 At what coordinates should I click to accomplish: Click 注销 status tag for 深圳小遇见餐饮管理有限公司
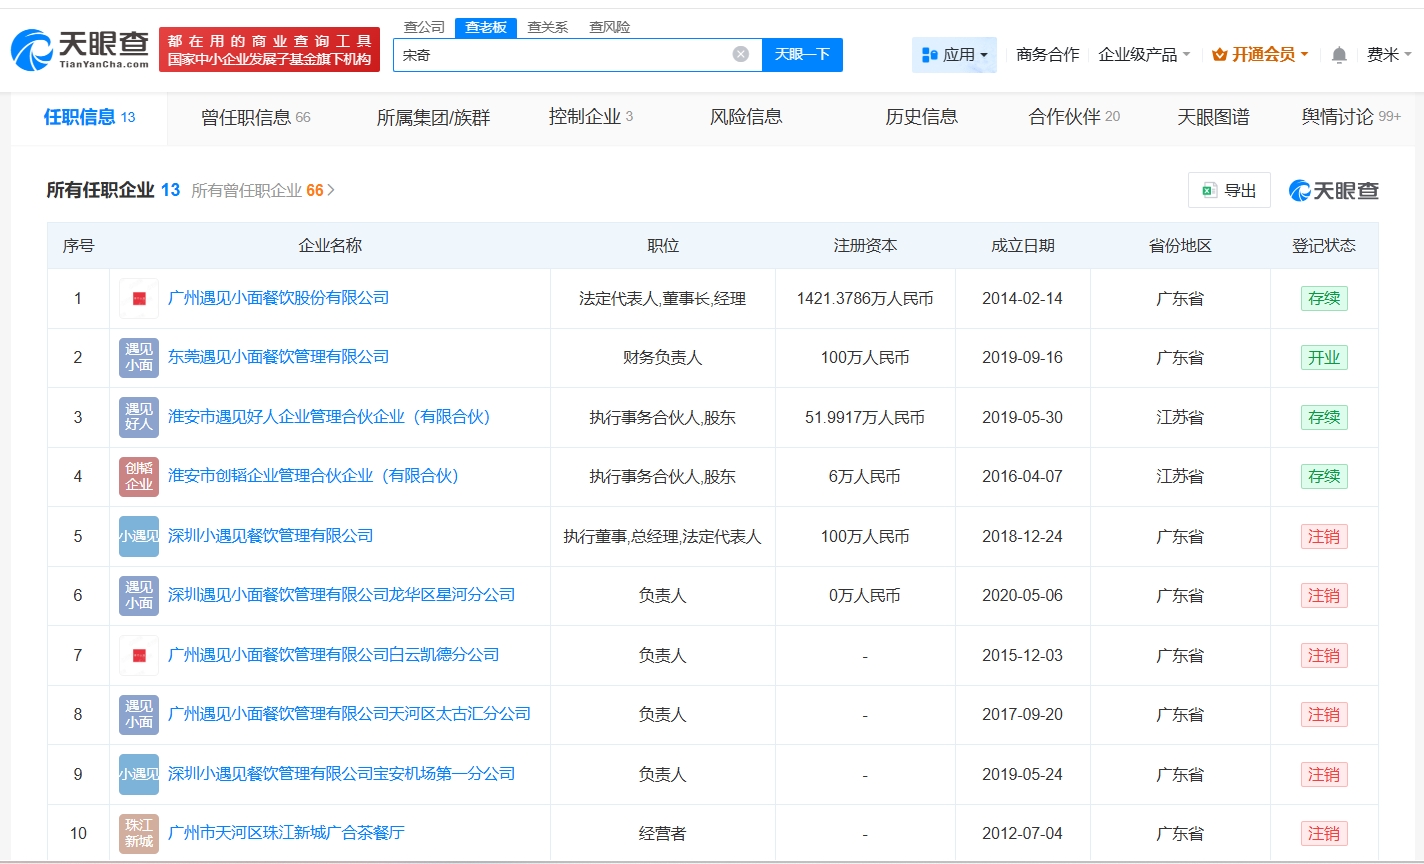[1324, 536]
